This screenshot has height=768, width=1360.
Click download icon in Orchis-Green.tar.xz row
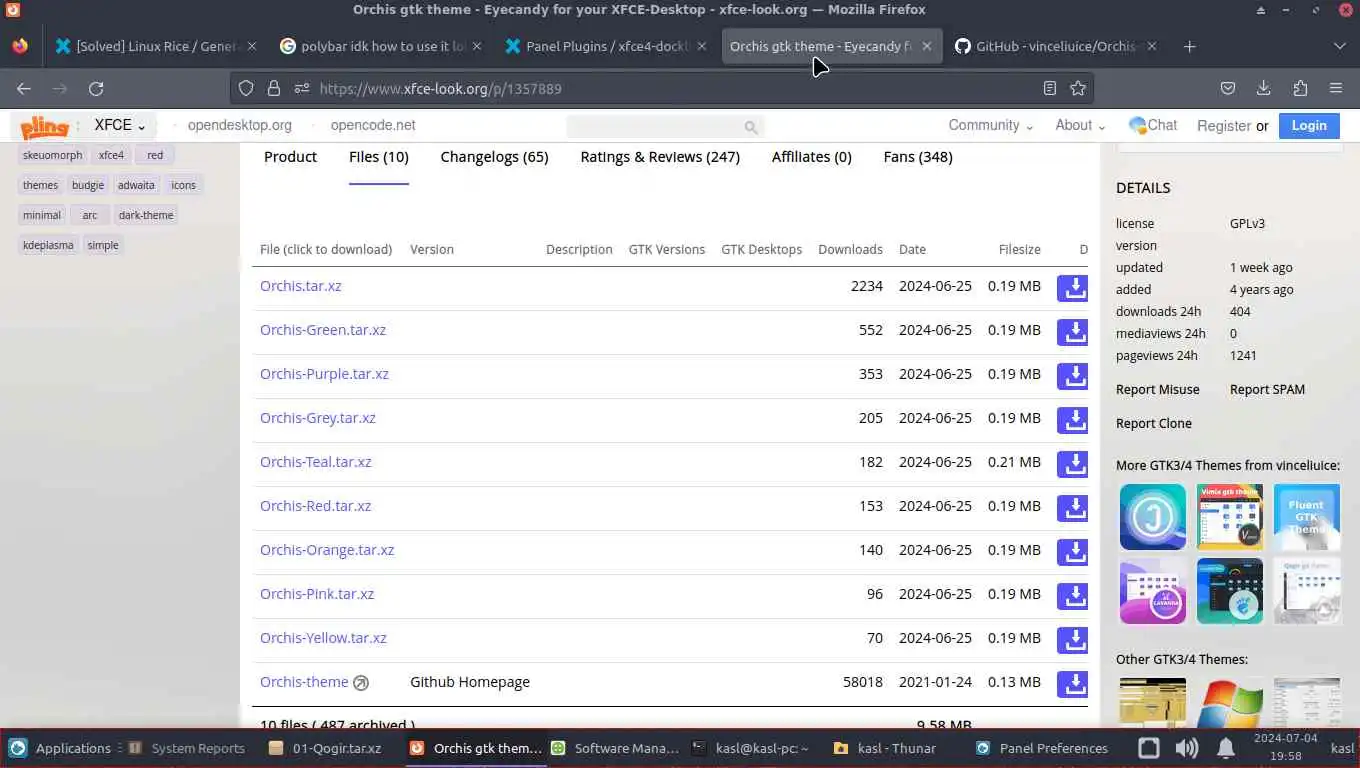pos(1072,332)
